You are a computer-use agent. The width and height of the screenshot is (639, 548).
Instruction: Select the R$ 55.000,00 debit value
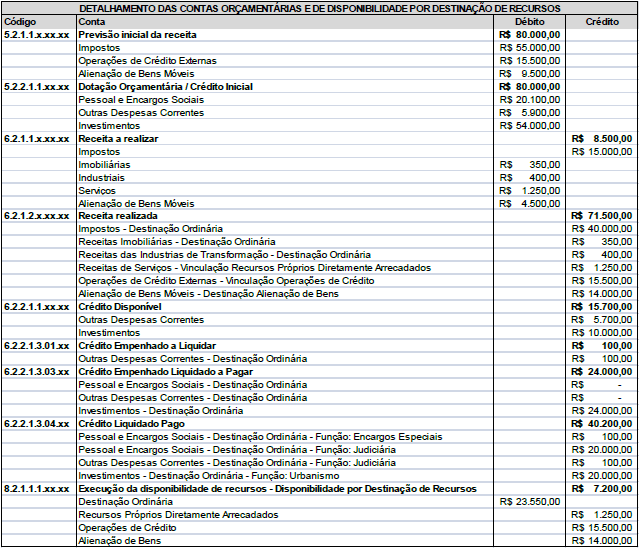click(528, 47)
